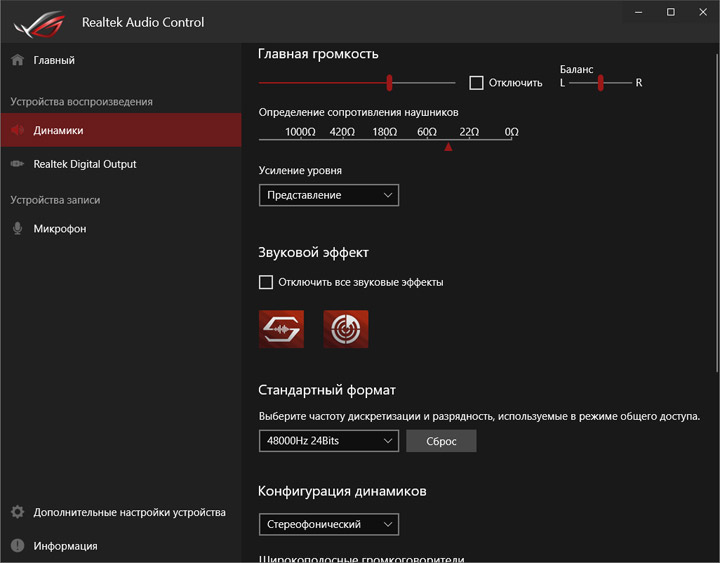Click the gear icon for Дополнительные настройки

point(17,512)
